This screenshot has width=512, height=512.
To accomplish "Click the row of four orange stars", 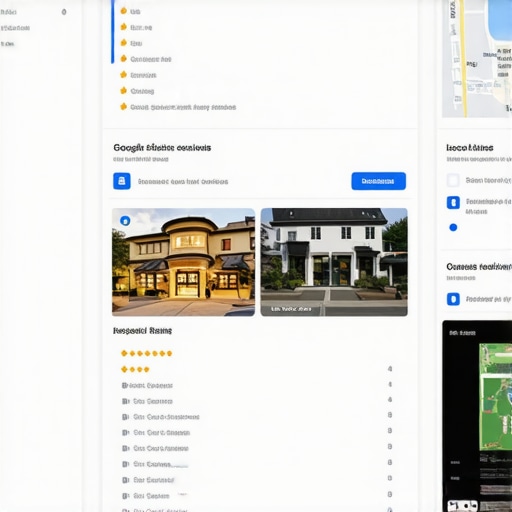I will tap(135, 369).
